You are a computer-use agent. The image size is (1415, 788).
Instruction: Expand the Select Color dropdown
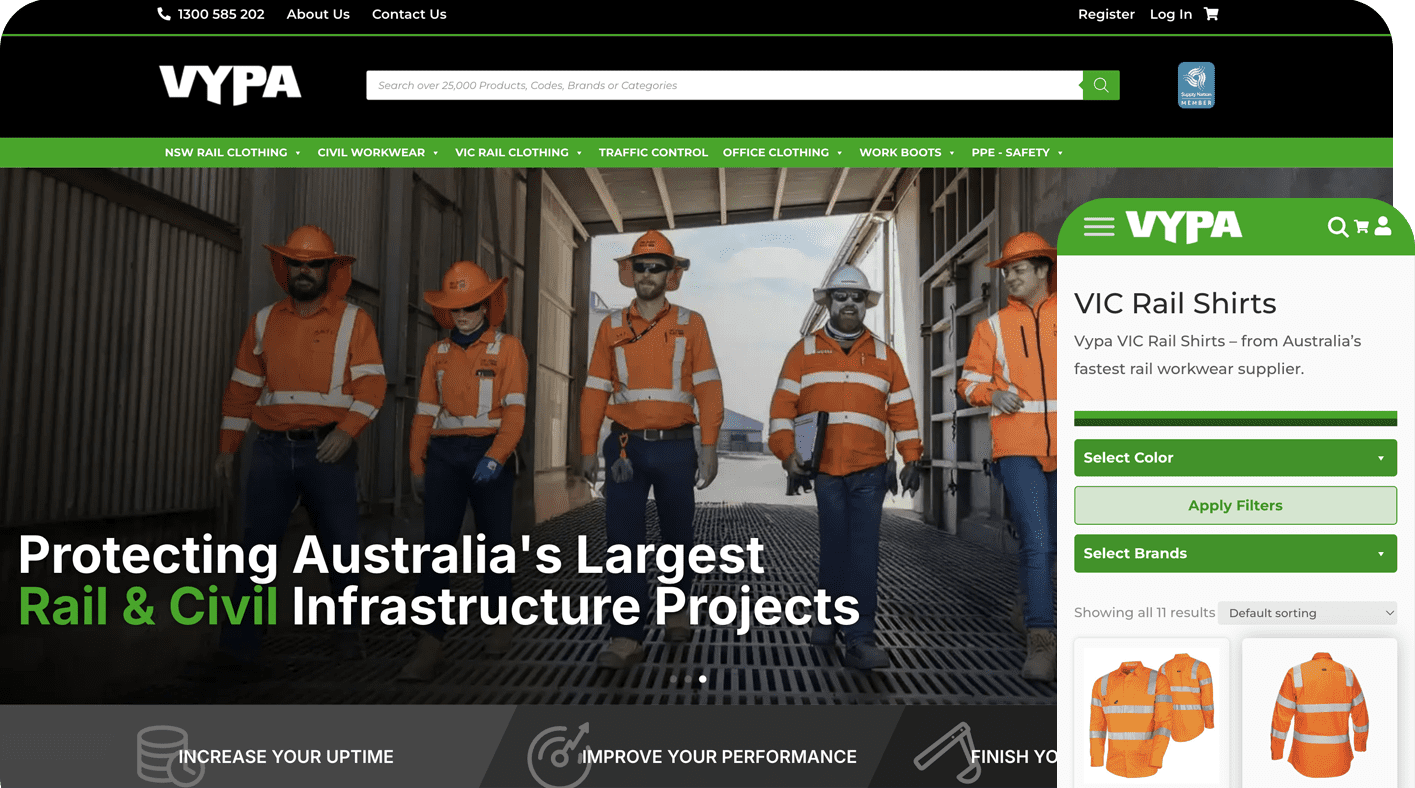tap(1235, 458)
